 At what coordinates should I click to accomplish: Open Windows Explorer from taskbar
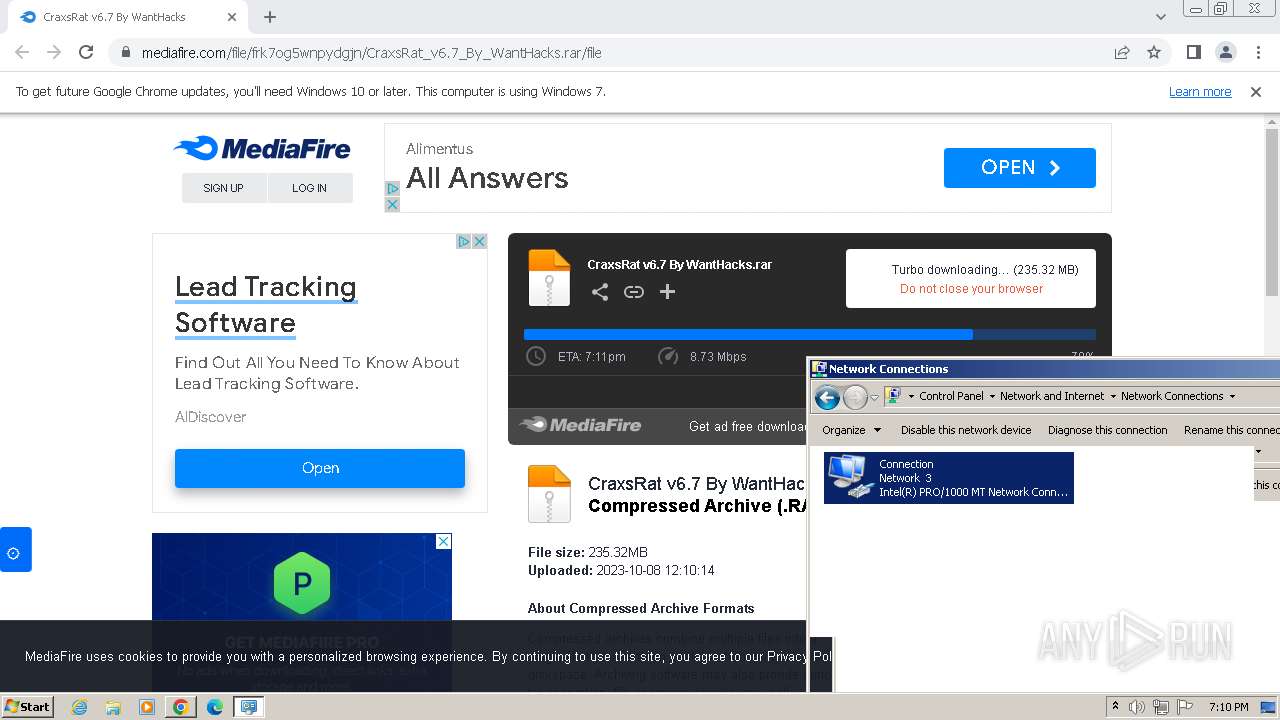coord(113,707)
